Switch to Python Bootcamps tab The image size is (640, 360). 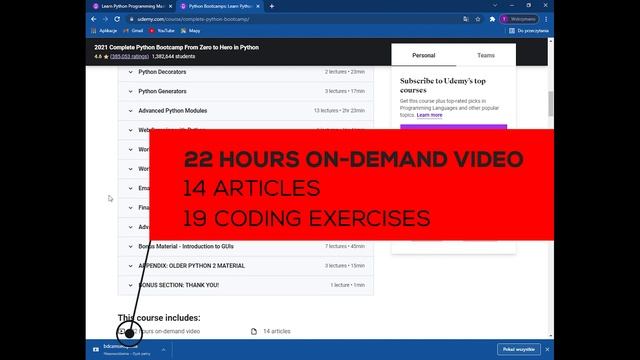pos(220,6)
